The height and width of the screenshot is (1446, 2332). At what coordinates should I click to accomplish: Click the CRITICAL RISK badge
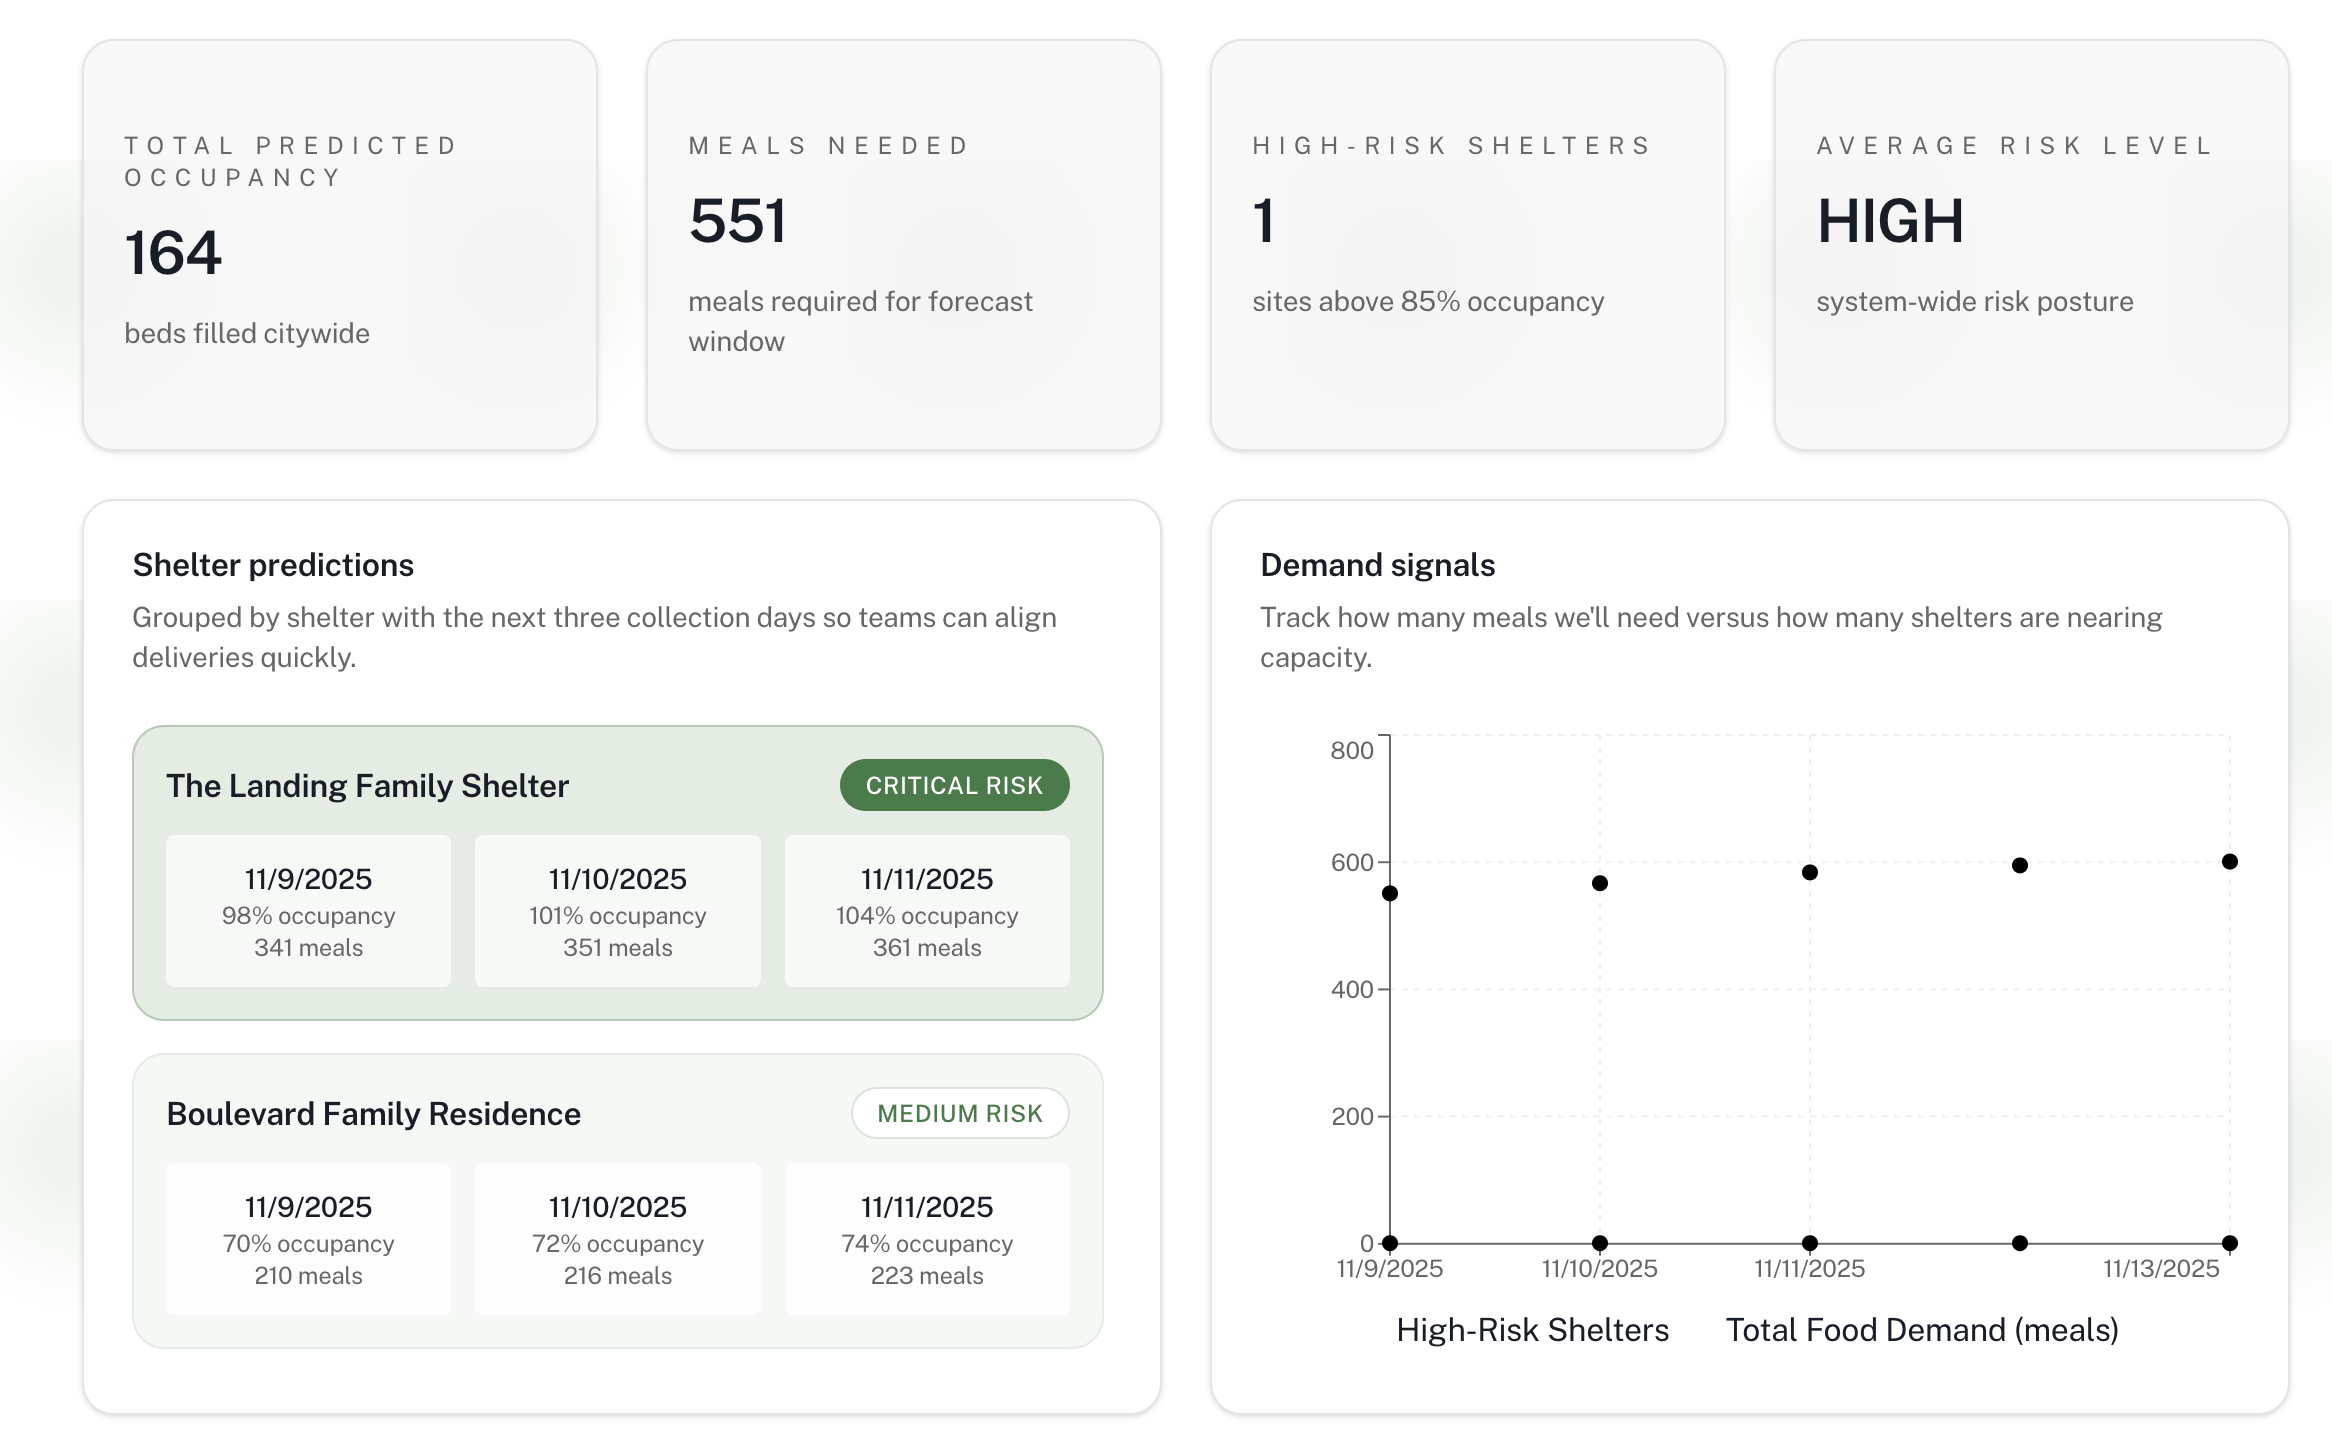(x=954, y=786)
